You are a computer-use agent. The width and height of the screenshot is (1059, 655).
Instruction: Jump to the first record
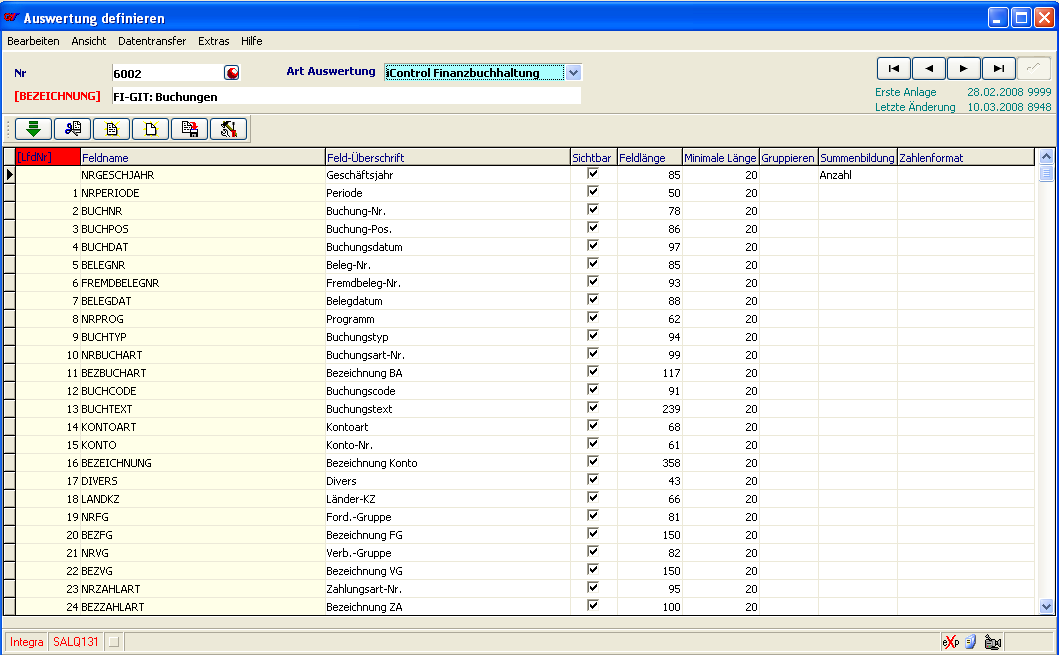pyautogui.click(x=893, y=68)
